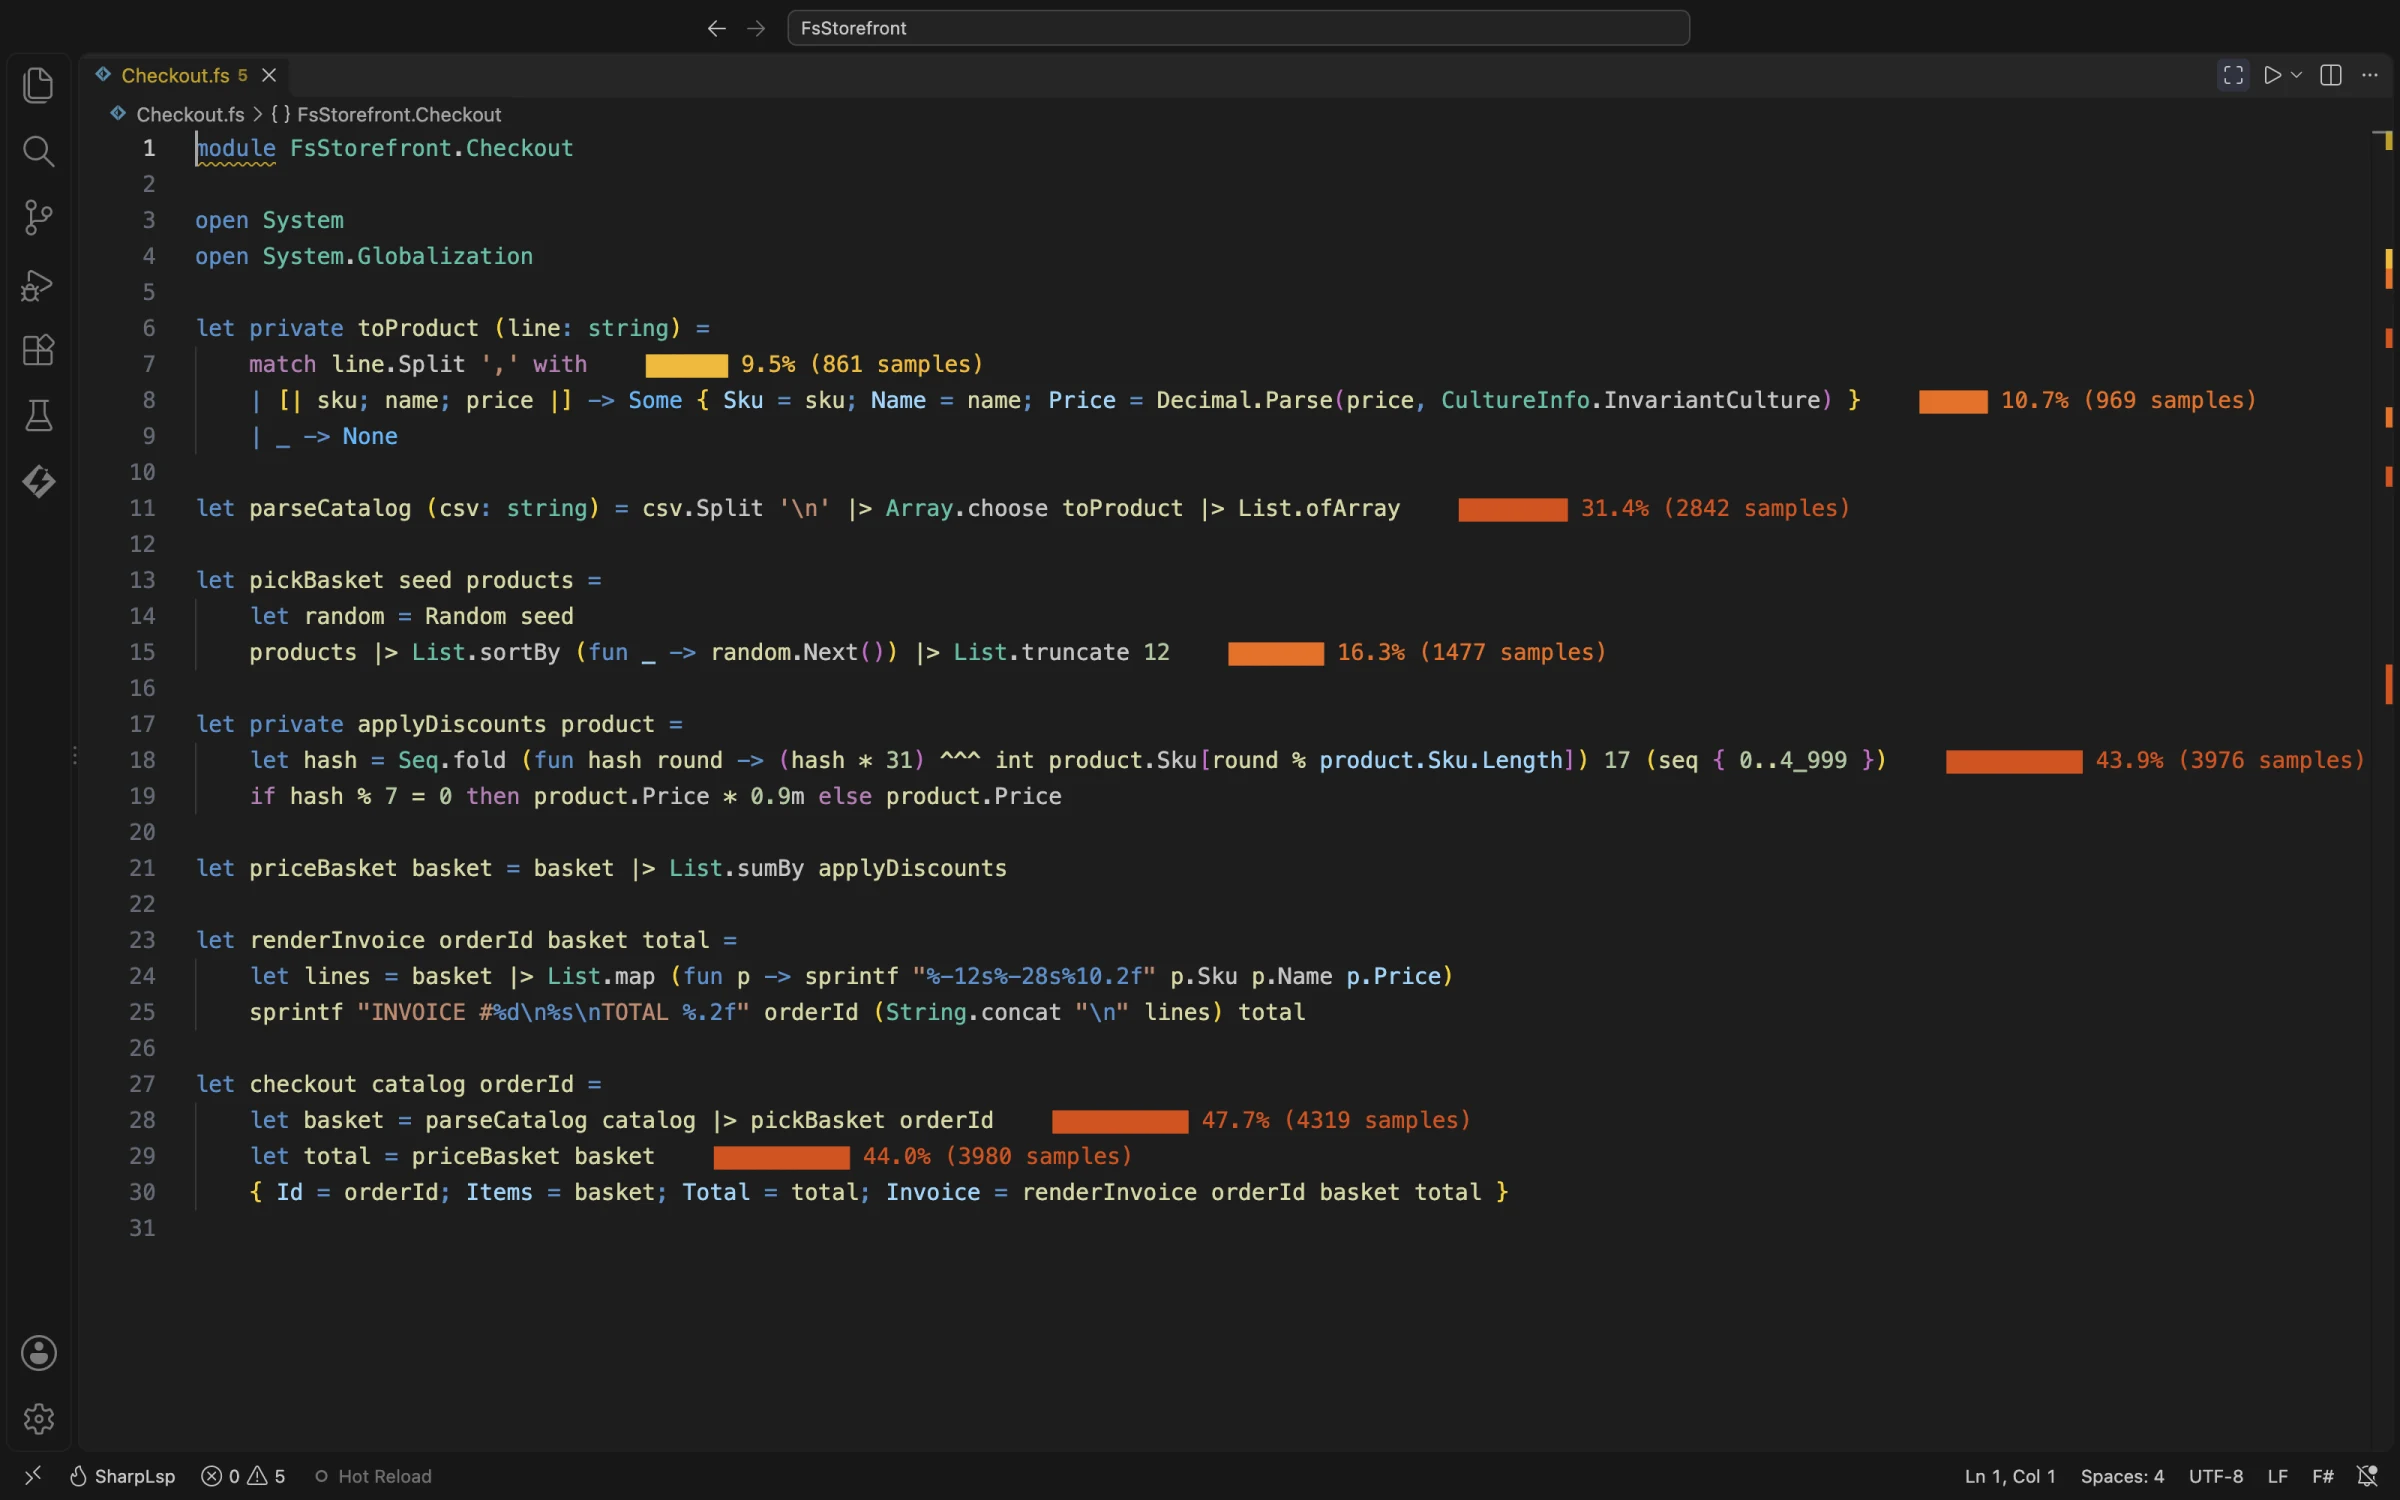Open the Search panel
This screenshot has height=1500, width=2400.
[38, 151]
